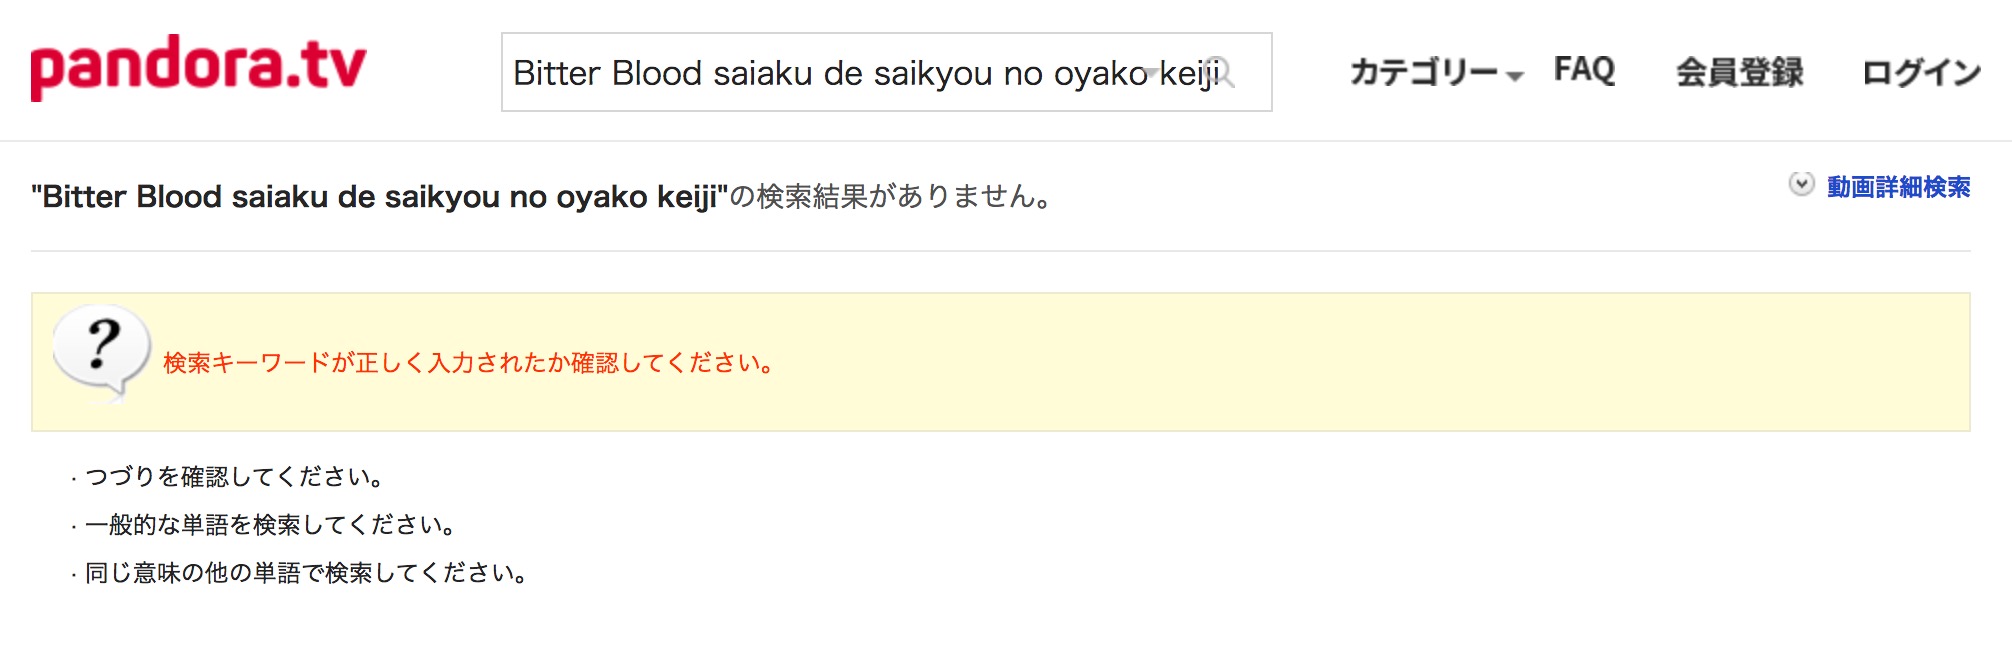Open the ログイン login link
Image resolution: width=2012 pixels, height=652 pixels.
(x=1921, y=72)
